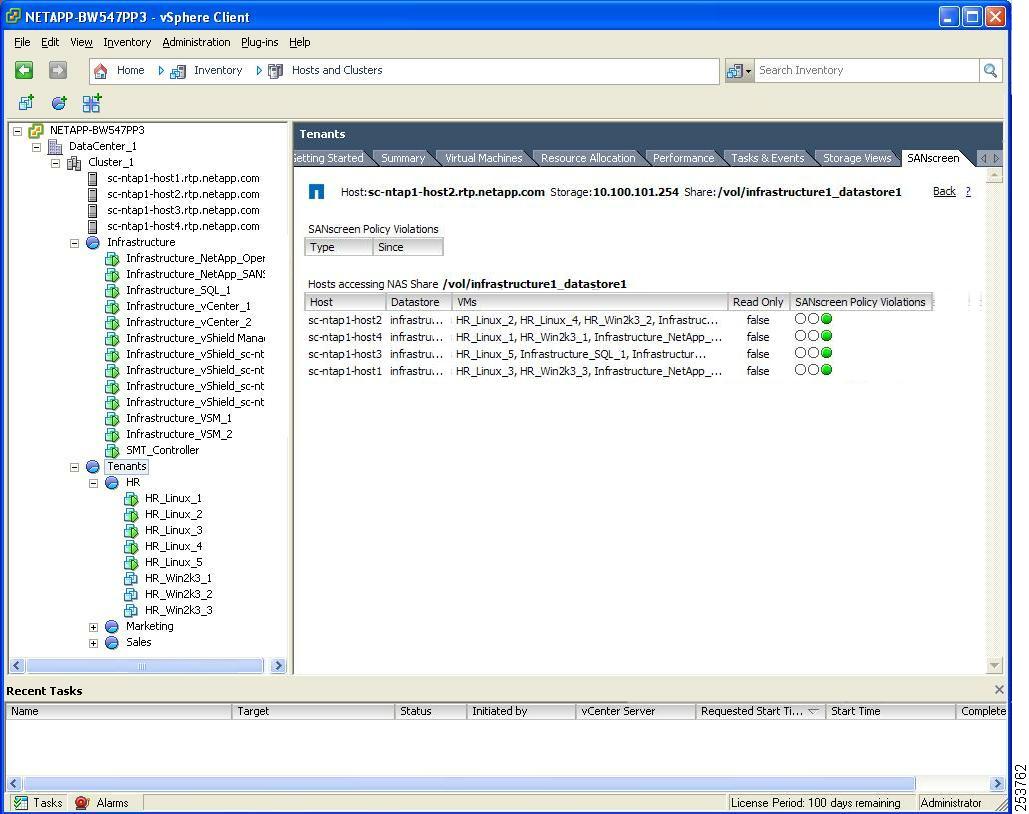Click the green Back navigation arrow
Screen dimensions: 1029x814
24,70
